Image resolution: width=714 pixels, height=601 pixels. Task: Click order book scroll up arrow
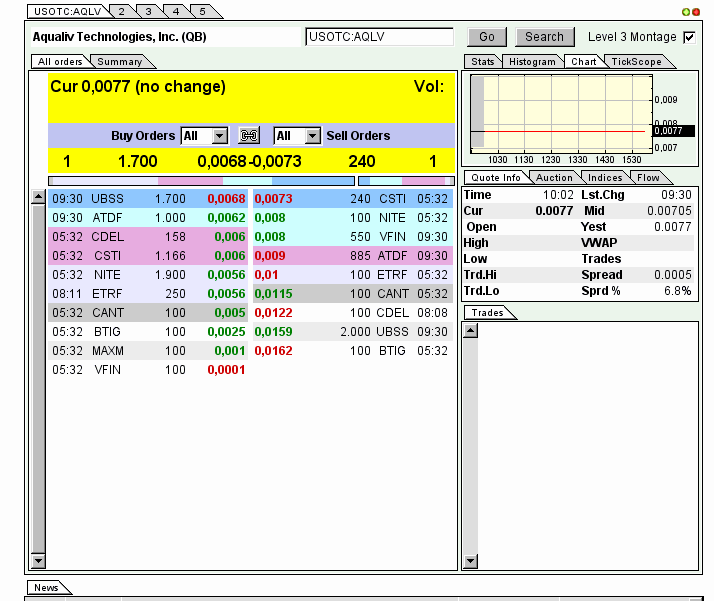pyautogui.click(x=38, y=197)
